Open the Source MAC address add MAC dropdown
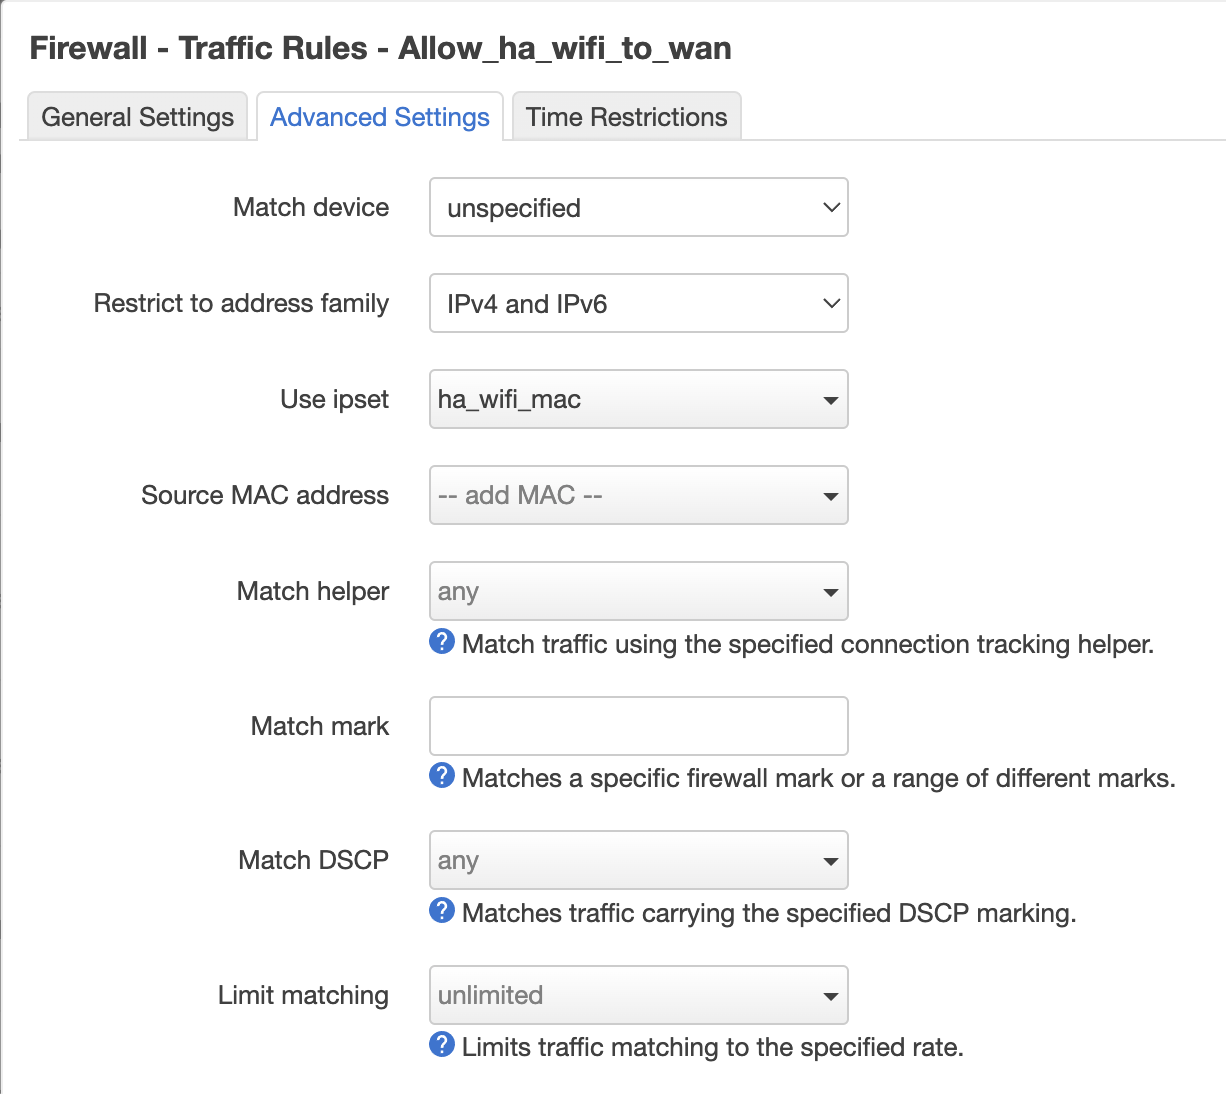 639,495
